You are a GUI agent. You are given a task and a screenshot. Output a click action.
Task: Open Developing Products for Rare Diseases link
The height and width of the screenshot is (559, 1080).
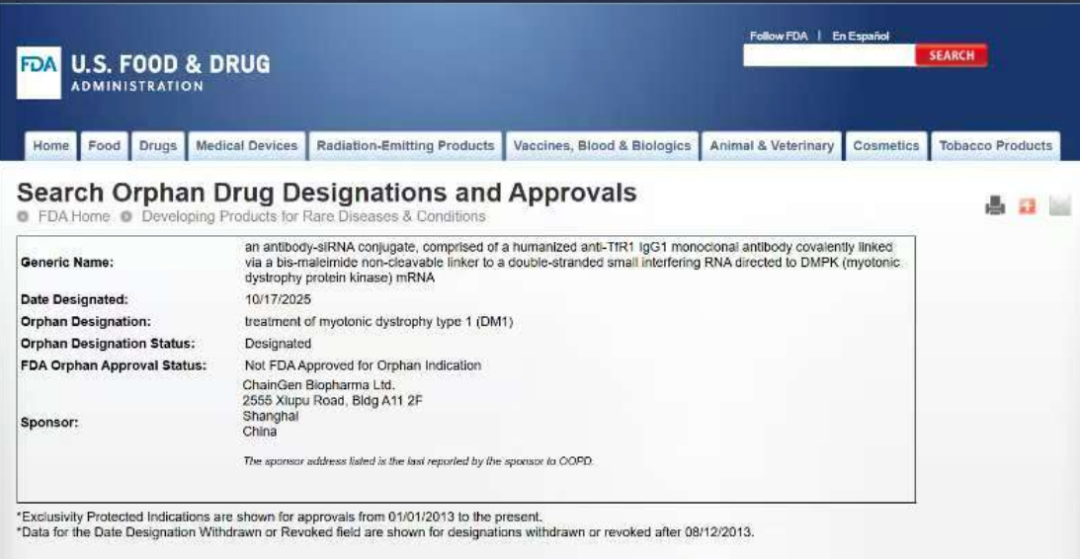coord(313,217)
